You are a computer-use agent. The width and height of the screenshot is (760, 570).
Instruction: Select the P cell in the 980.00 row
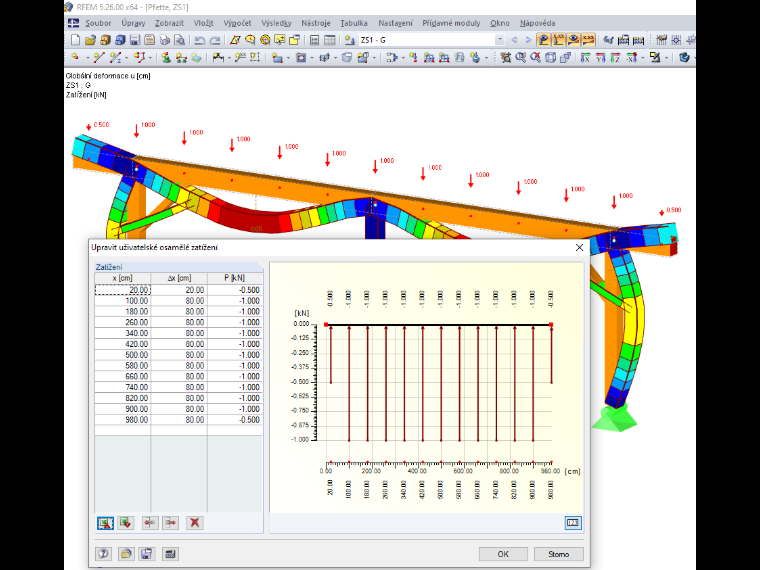tap(235, 420)
